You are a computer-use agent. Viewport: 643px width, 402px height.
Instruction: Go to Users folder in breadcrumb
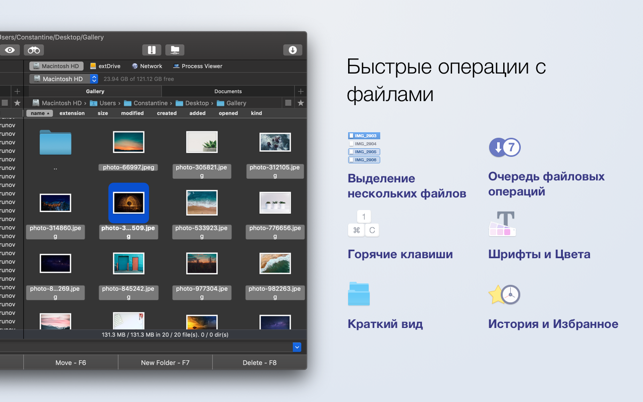[x=103, y=103]
